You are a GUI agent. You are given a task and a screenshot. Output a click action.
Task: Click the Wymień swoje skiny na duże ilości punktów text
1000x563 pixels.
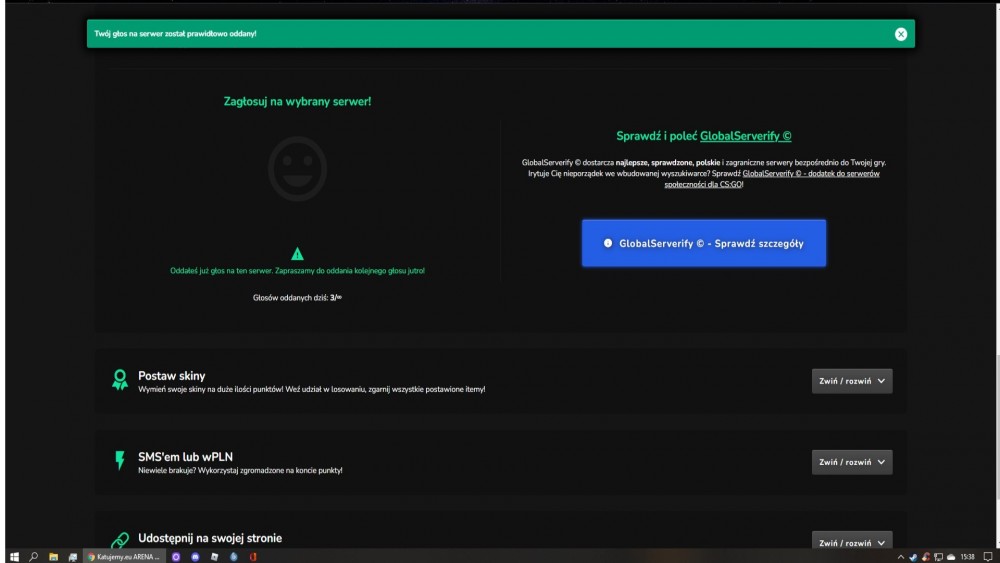[x=312, y=389]
